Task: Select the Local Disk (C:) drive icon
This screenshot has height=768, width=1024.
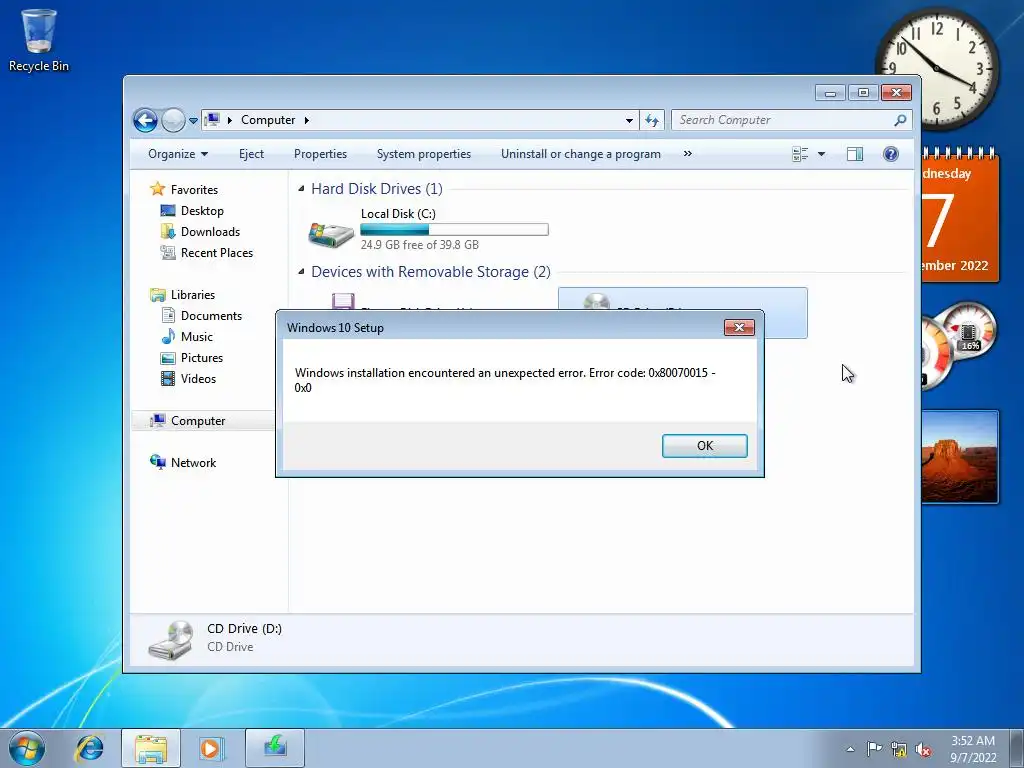Action: (x=331, y=234)
